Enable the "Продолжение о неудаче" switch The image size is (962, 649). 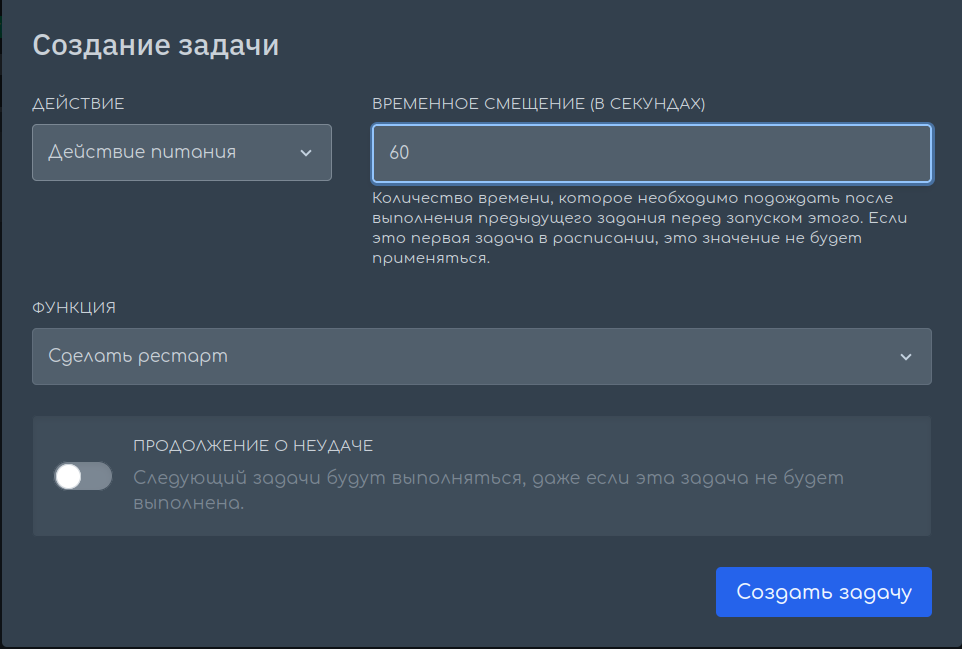pyautogui.click(x=83, y=476)
